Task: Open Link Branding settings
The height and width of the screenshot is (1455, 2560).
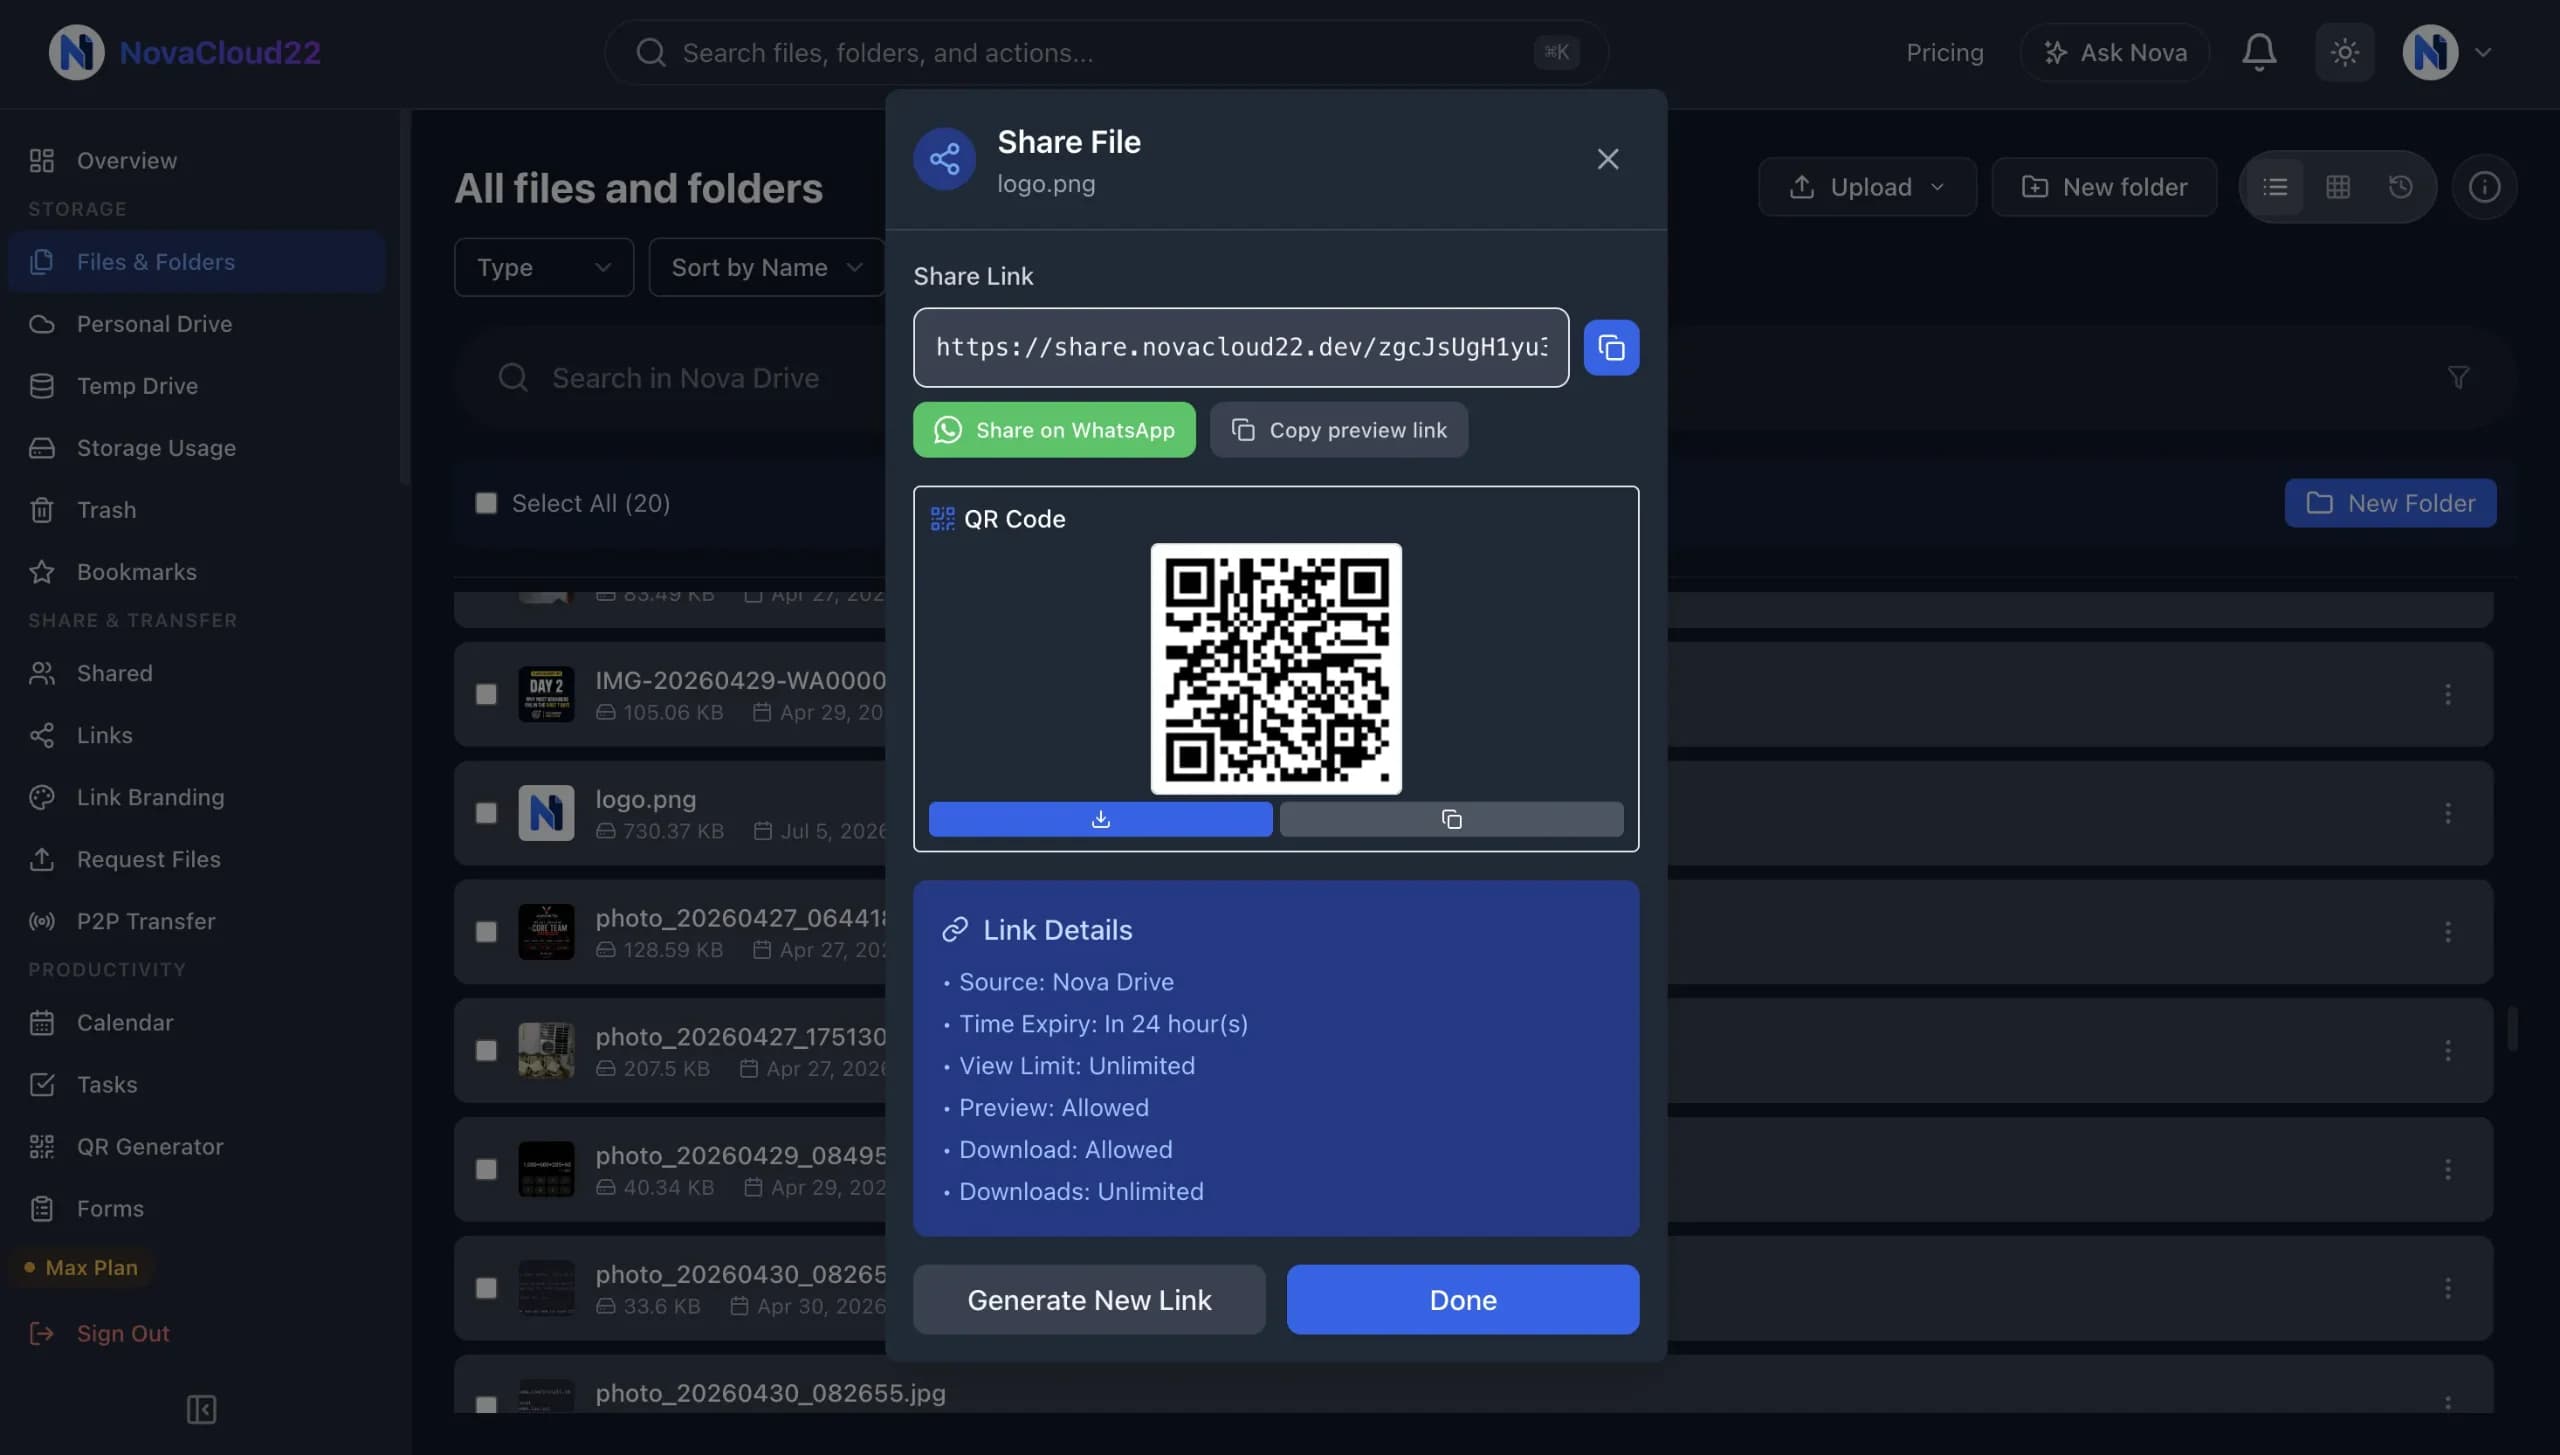Action: point(196,797)
